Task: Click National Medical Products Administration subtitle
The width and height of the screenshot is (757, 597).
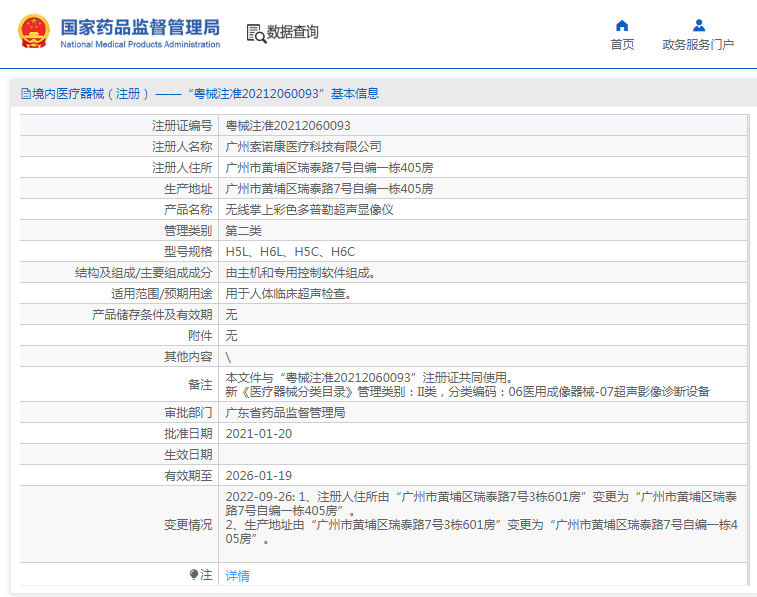Action: pos(140,44)
